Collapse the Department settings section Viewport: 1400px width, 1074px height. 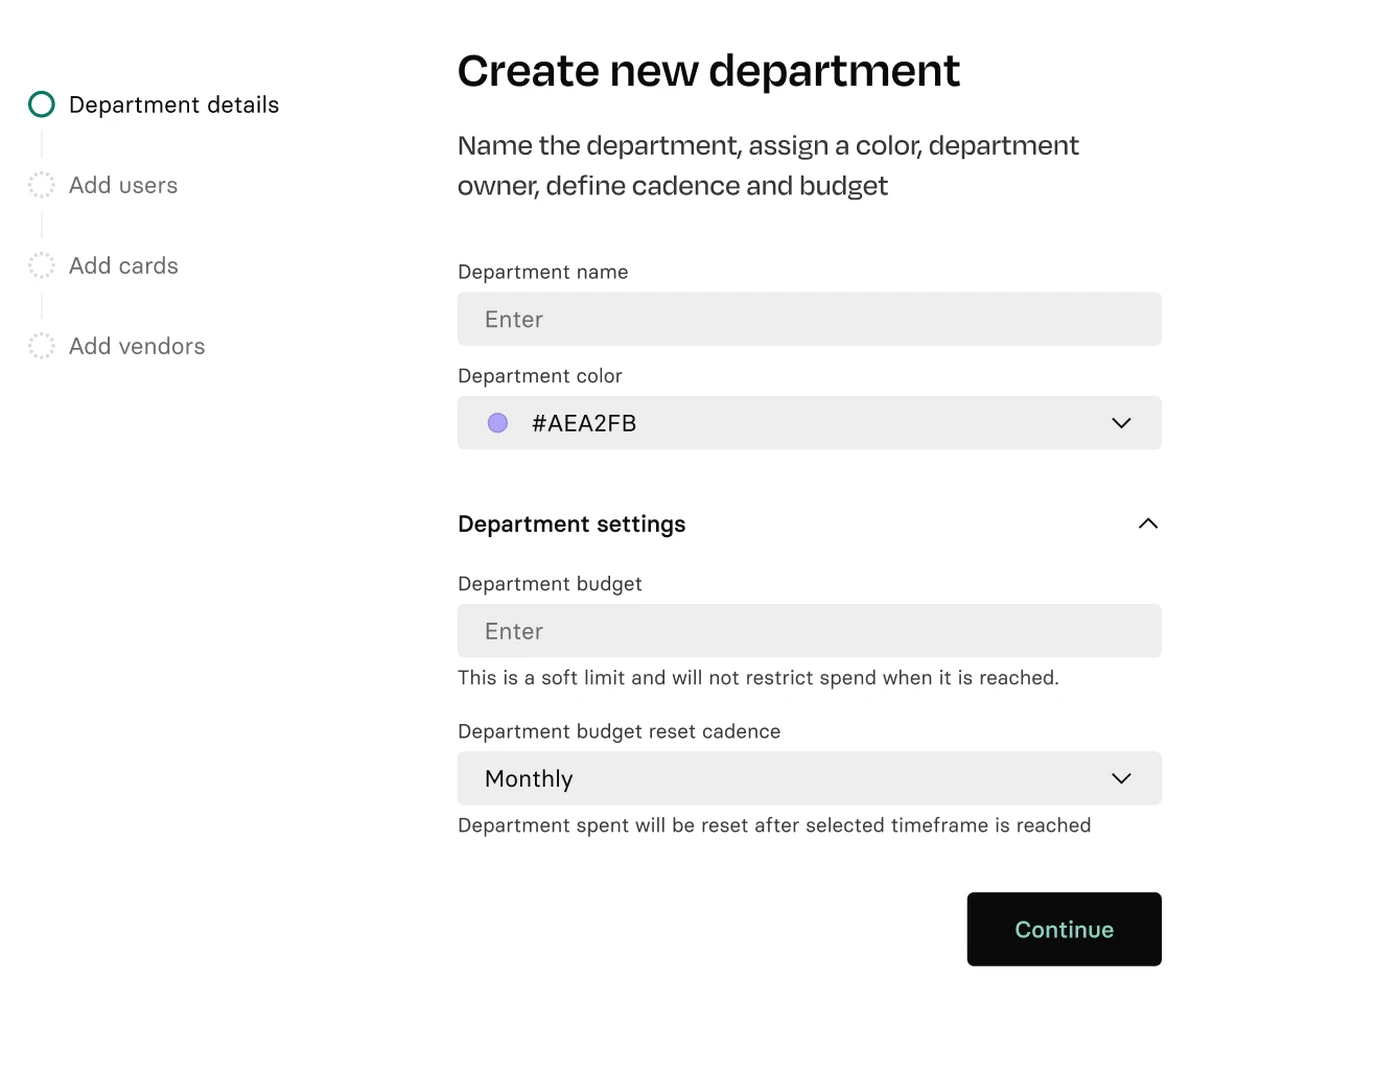click(1148, 523)
